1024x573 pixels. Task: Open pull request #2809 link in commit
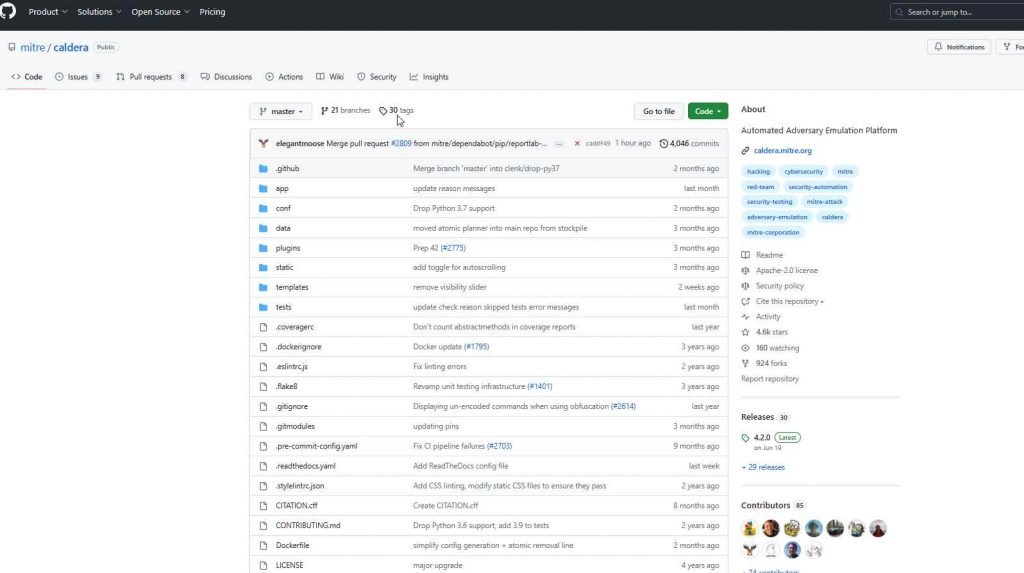401,144
